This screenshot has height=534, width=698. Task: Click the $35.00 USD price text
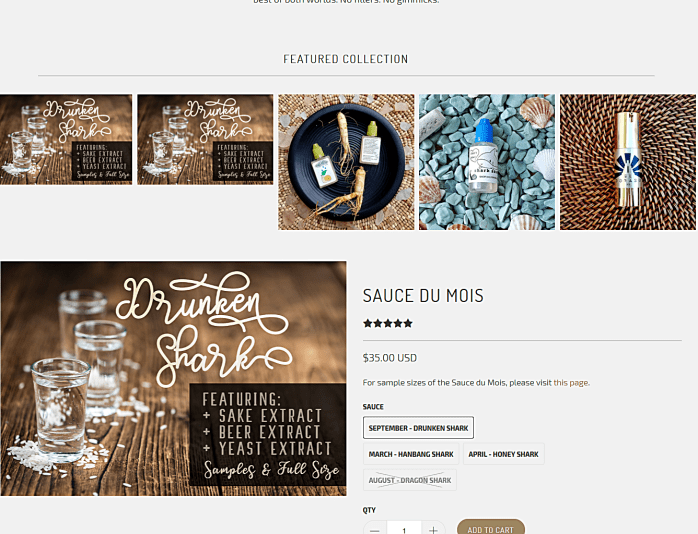390,358
